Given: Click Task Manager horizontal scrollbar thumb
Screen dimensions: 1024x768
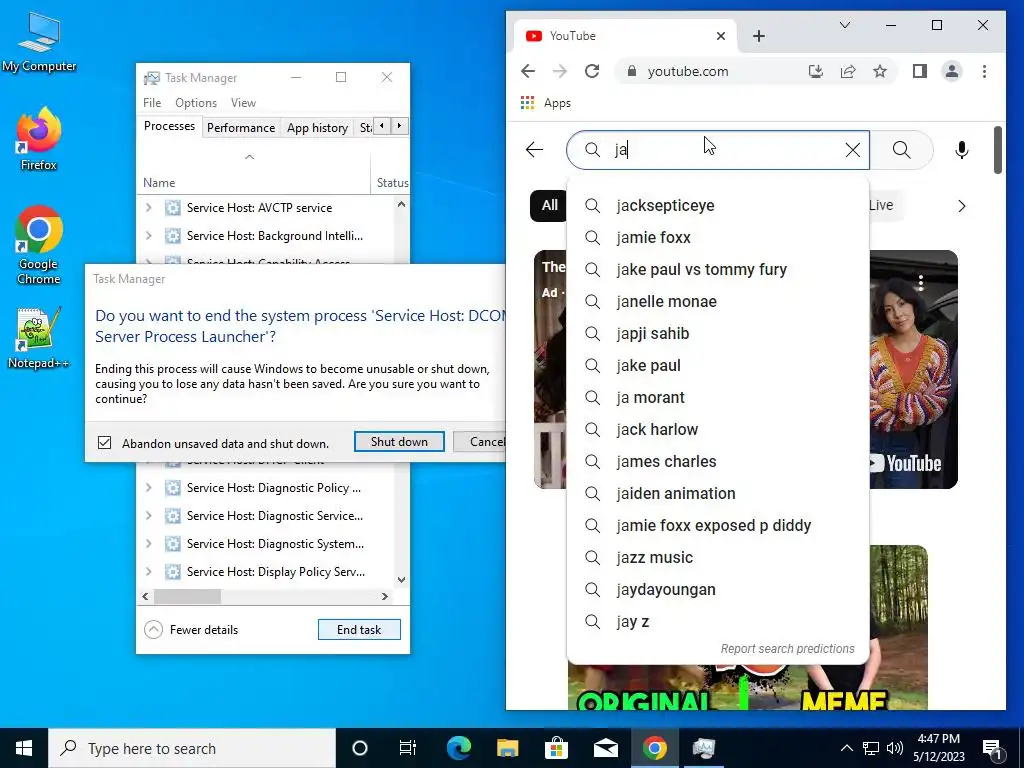Looking at the screenshot, I should [x=187, y=596].
